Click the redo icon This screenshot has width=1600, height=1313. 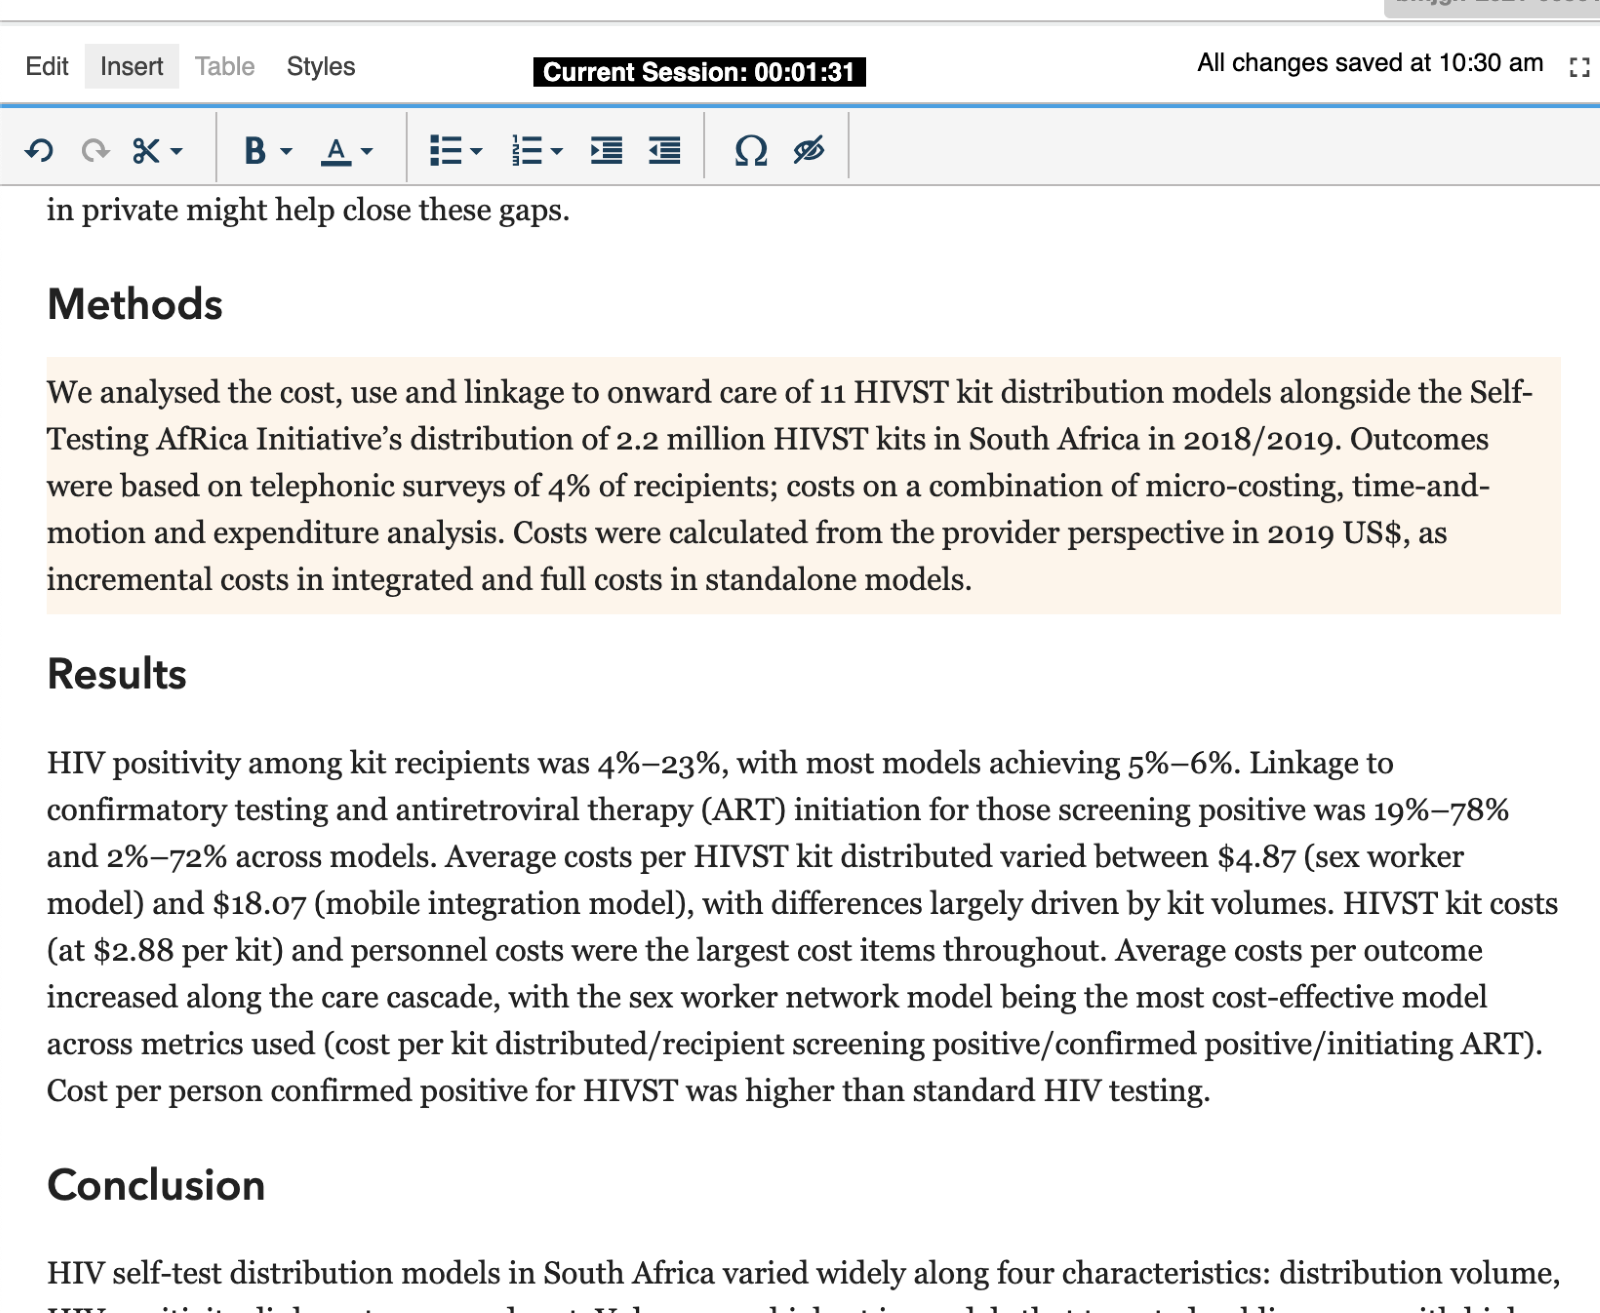(95, 151)
